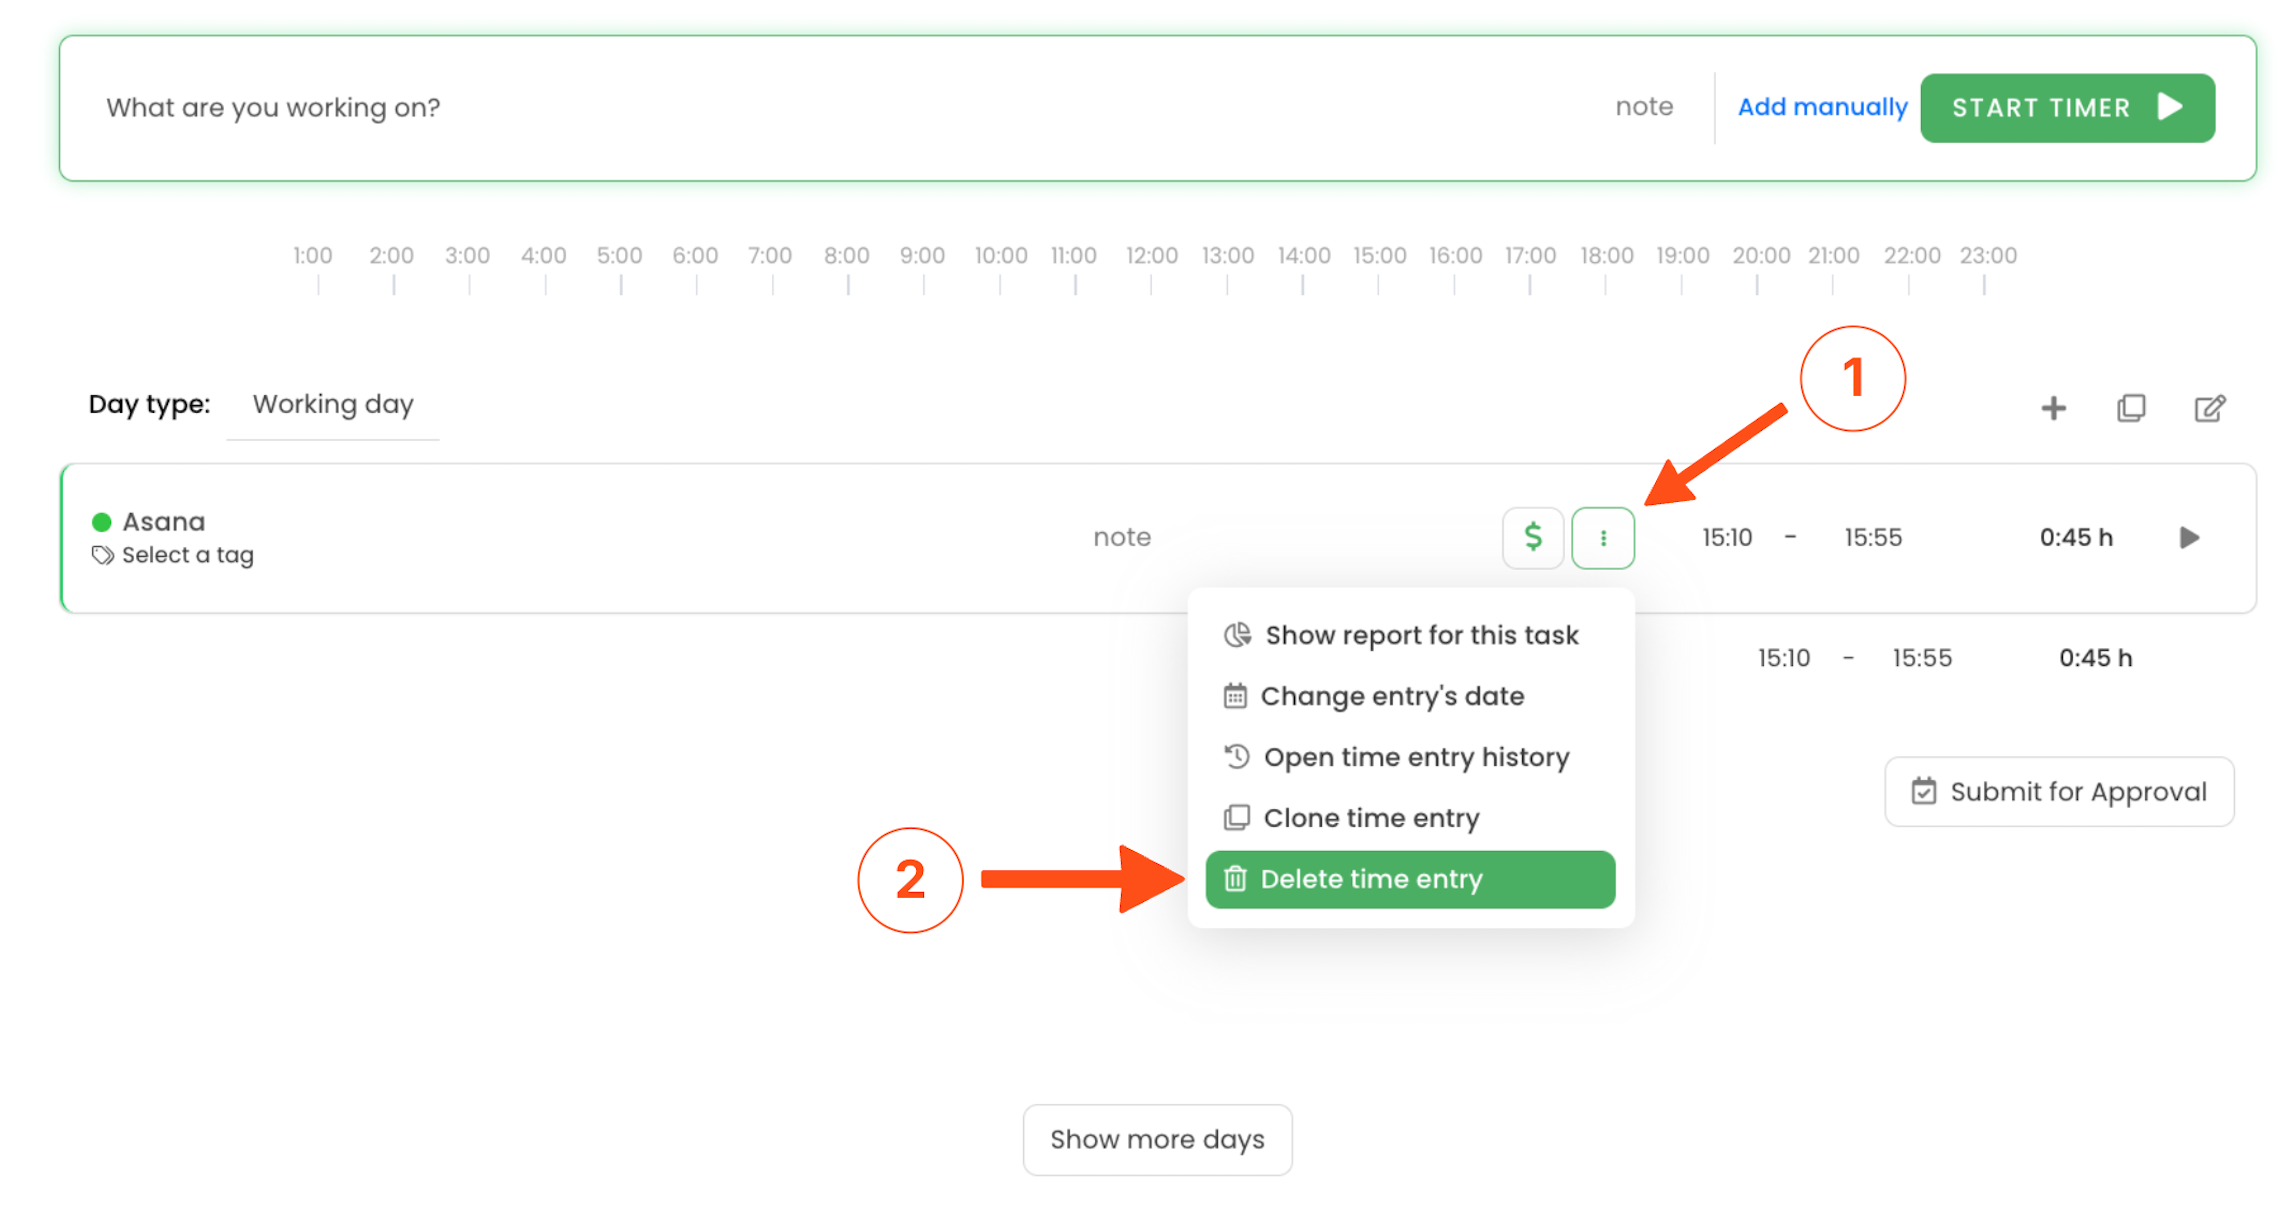2290x1228 pixels.
Task: Click the Add manually link
Action: click(1822, 107)
